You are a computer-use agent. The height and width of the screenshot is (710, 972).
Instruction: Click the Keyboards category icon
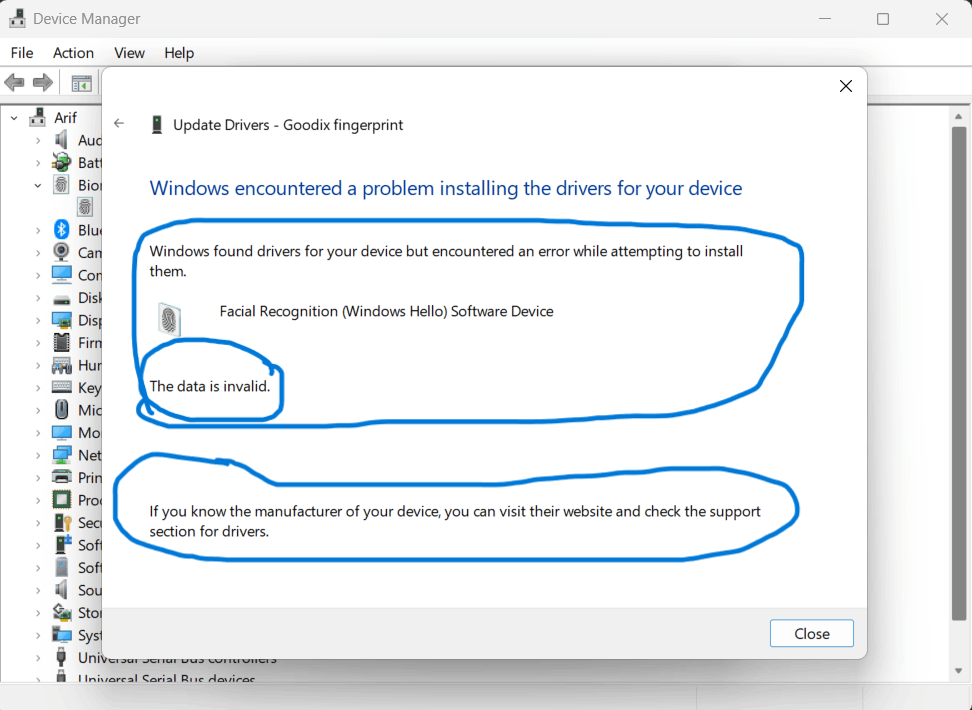point(61,388)
